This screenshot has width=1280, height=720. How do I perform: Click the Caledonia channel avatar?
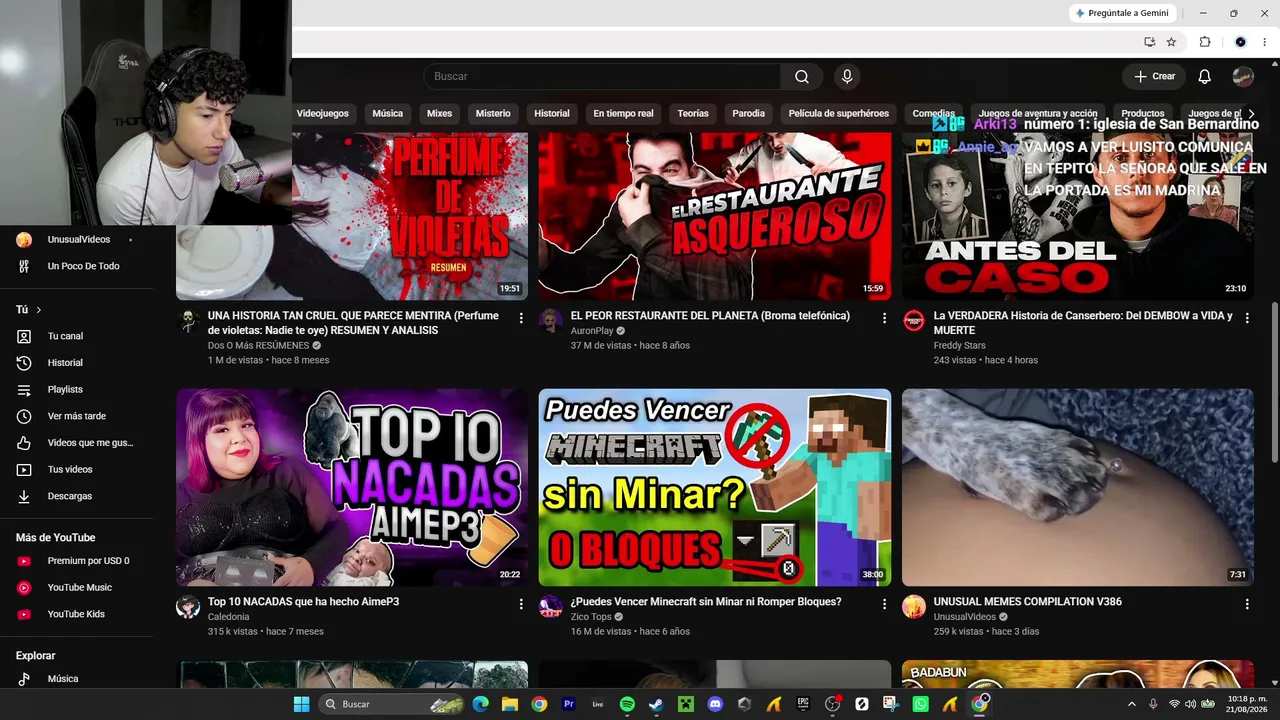pyautogui.click(x=188, y=607)
